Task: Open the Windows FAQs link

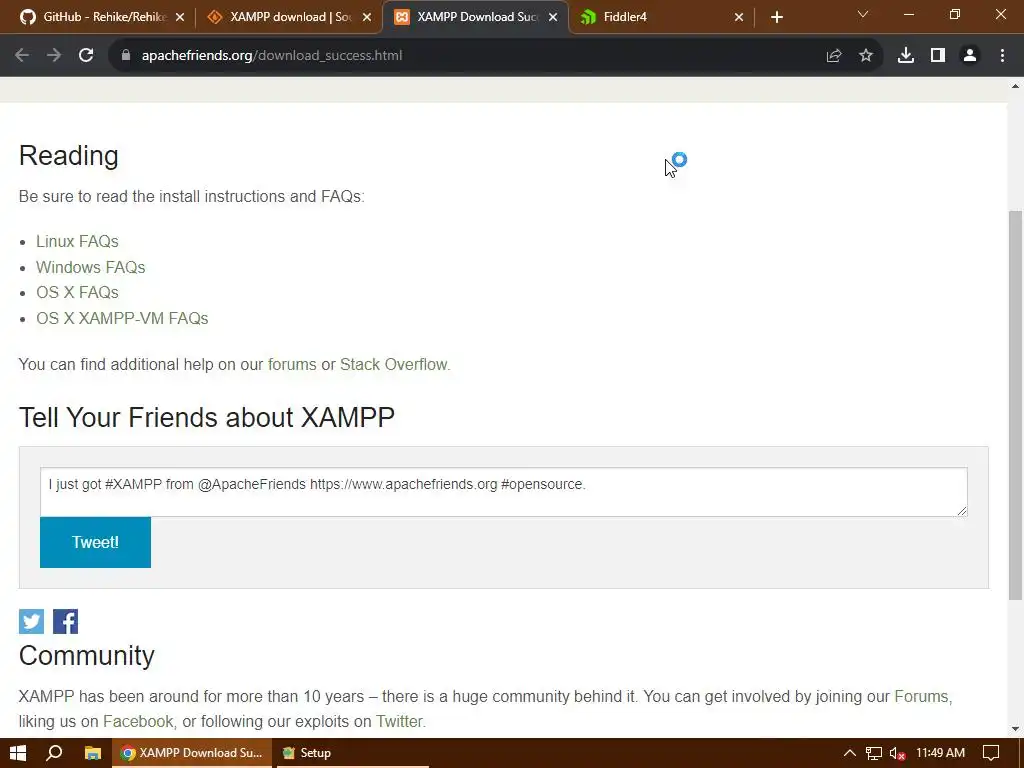Action: (x=90, y=267)
